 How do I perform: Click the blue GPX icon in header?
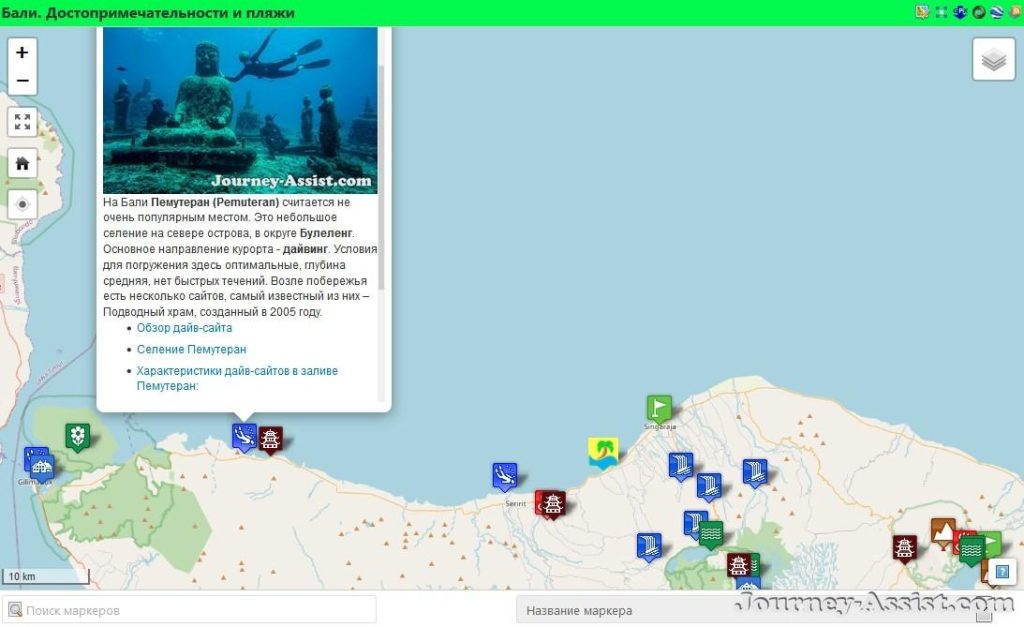click(959, 12)
